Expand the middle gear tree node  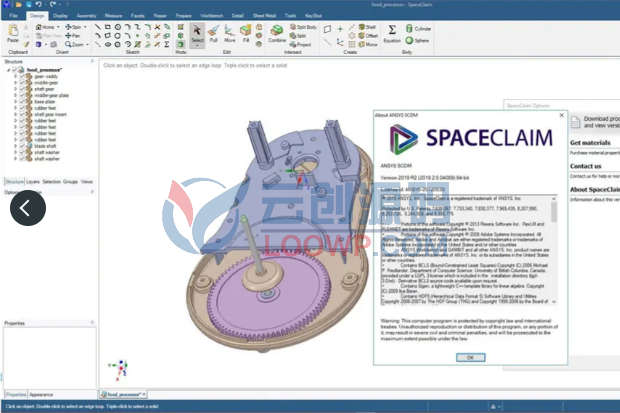tap(15, 83)
